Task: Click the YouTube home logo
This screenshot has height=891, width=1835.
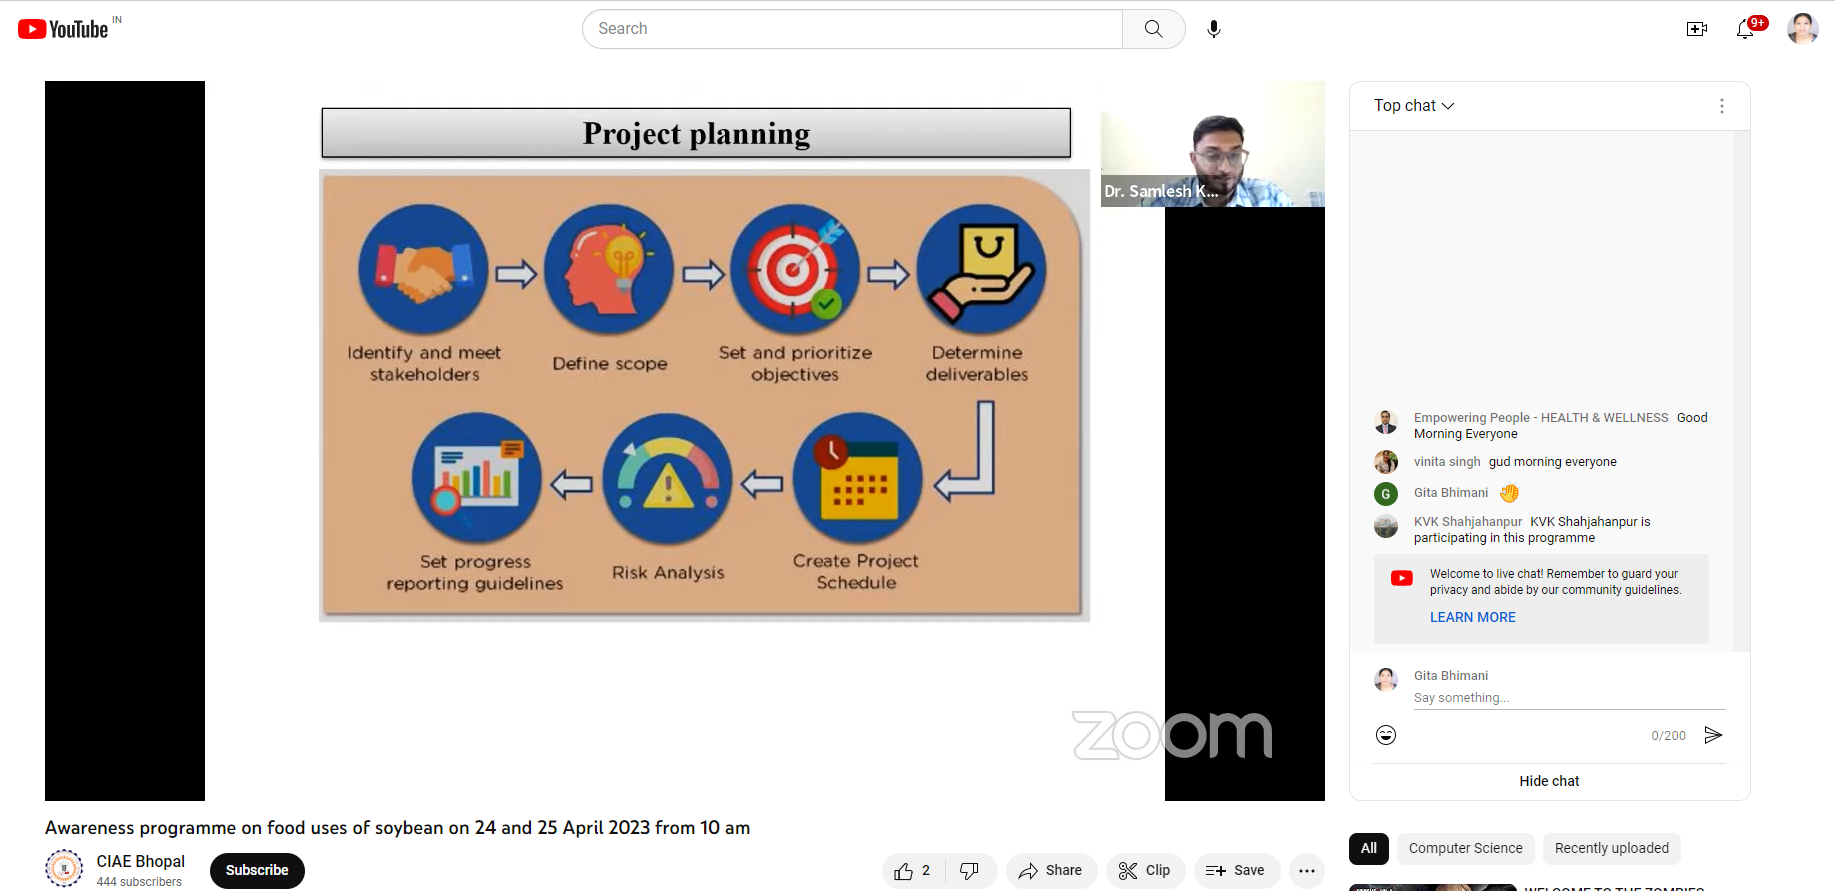Action: click(x=63, y=29)
